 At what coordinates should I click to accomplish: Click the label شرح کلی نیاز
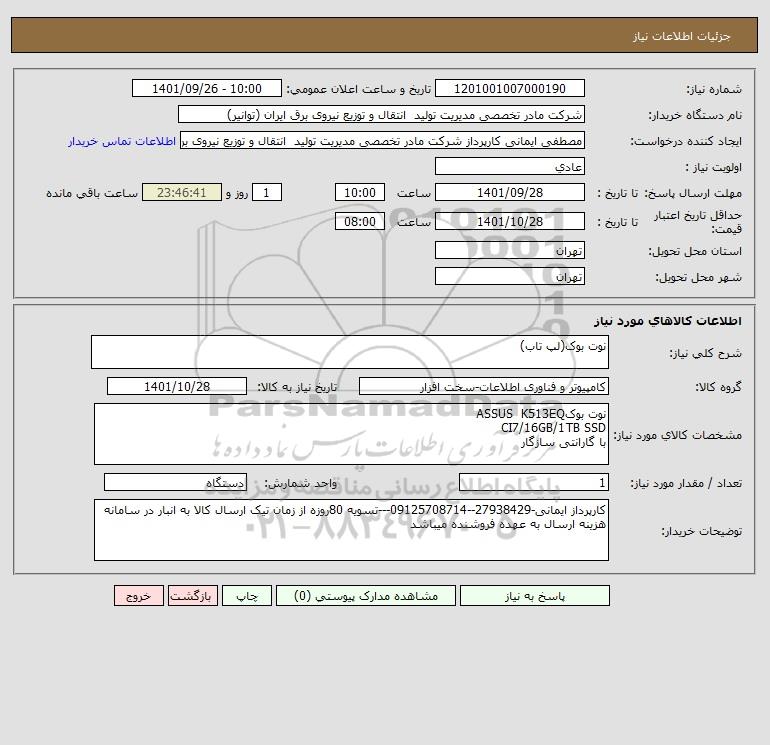point(706,353)
